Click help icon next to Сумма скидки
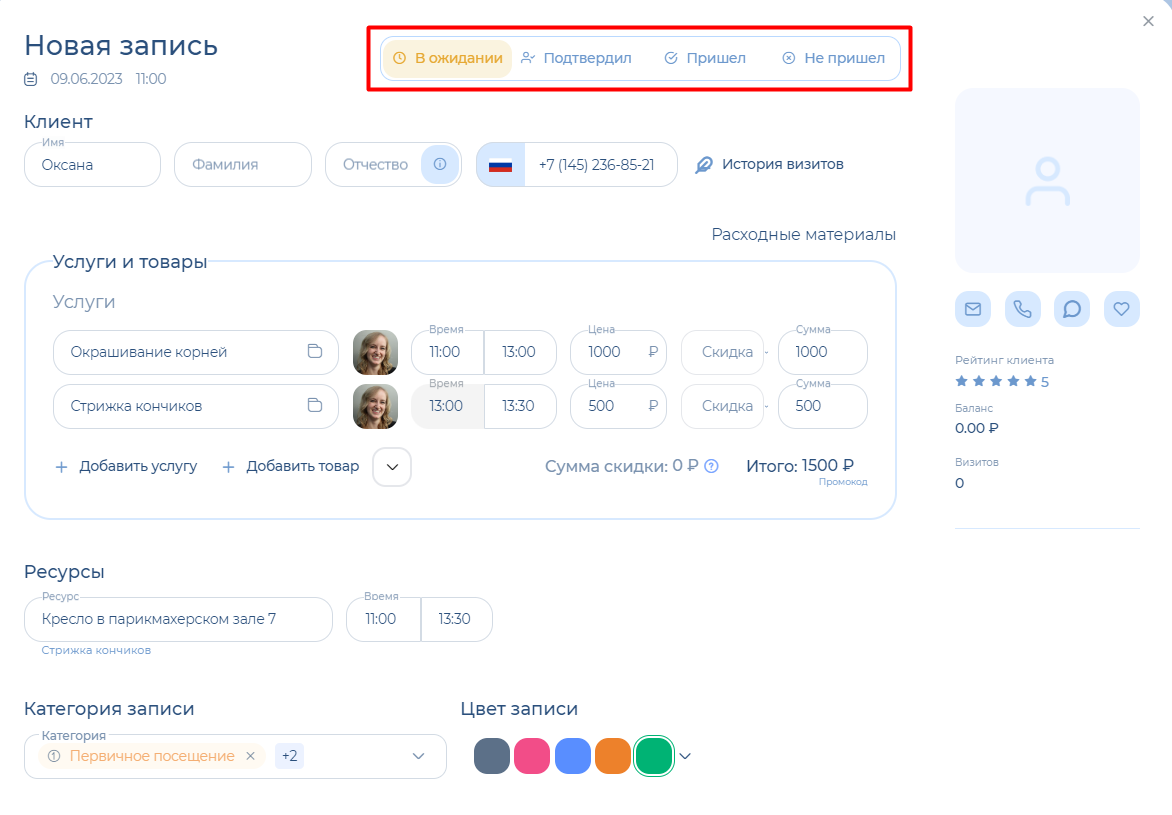Viewport: 1172px width, 815px height. pos(711,466)
